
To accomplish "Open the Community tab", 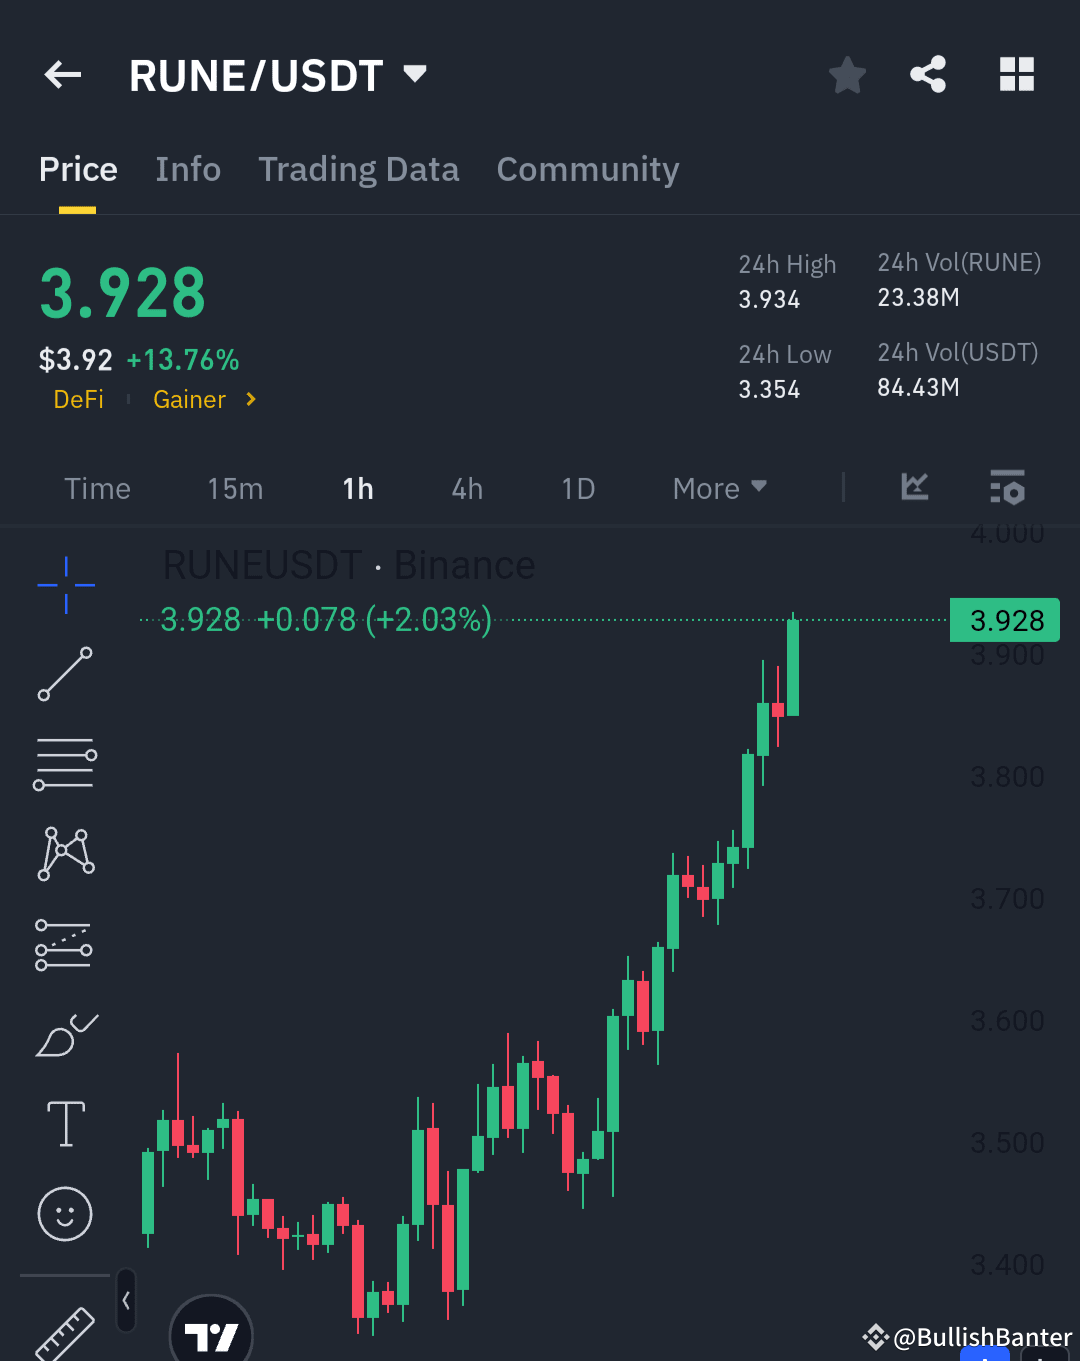I will click(587, 169).
